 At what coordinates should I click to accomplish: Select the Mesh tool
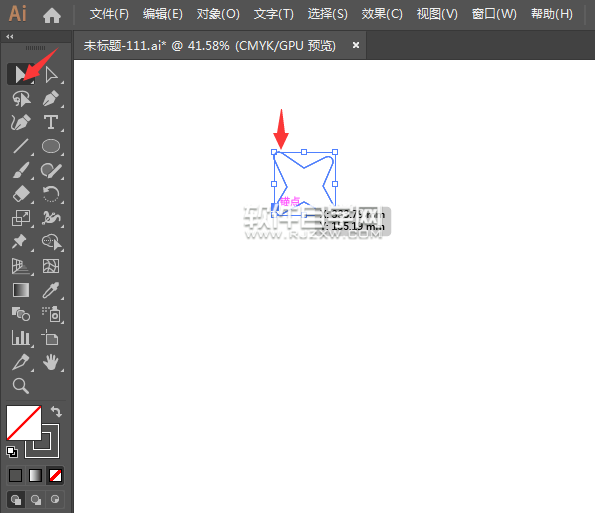[51, 266]
